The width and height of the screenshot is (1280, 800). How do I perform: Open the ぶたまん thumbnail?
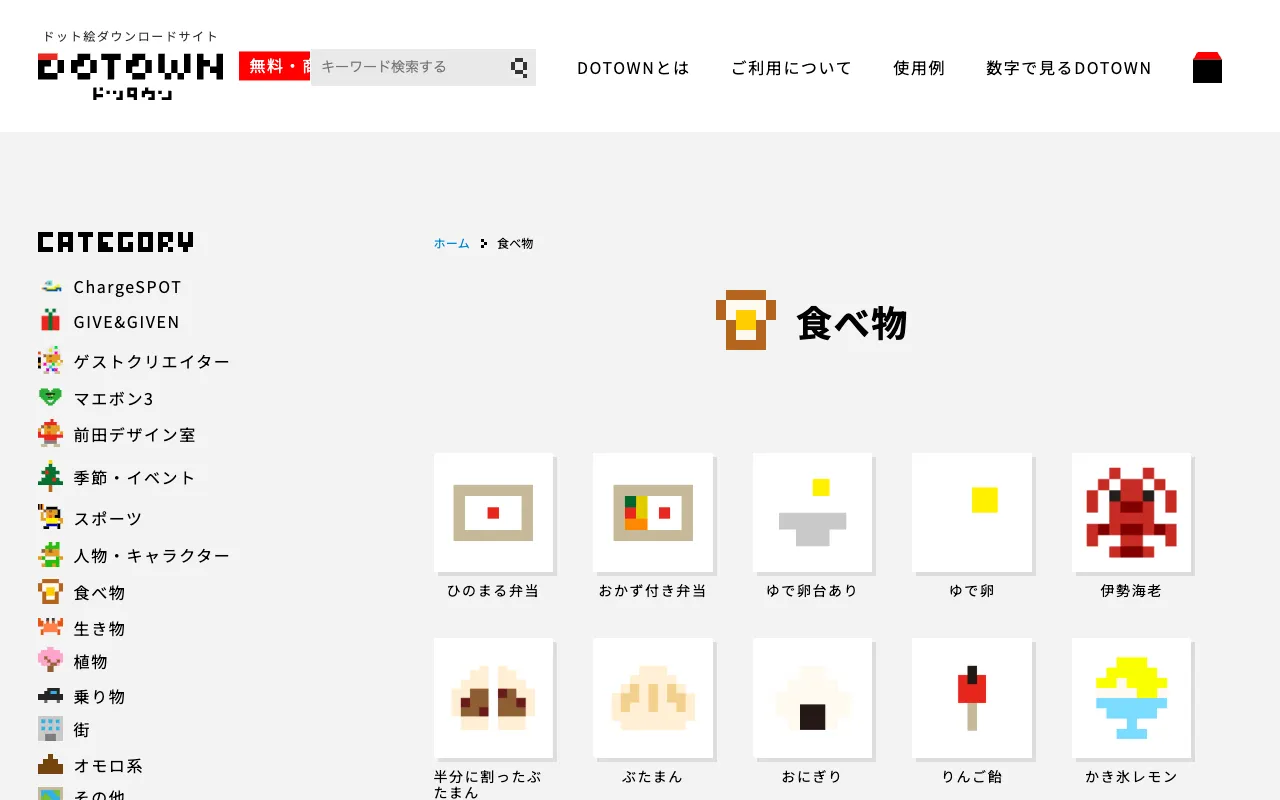[653, 698]
